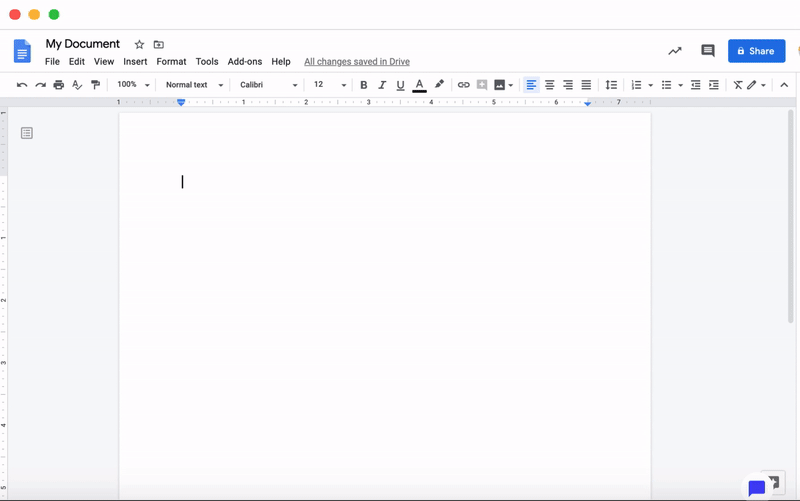Insert a link with chain icon

coord(463,85)
